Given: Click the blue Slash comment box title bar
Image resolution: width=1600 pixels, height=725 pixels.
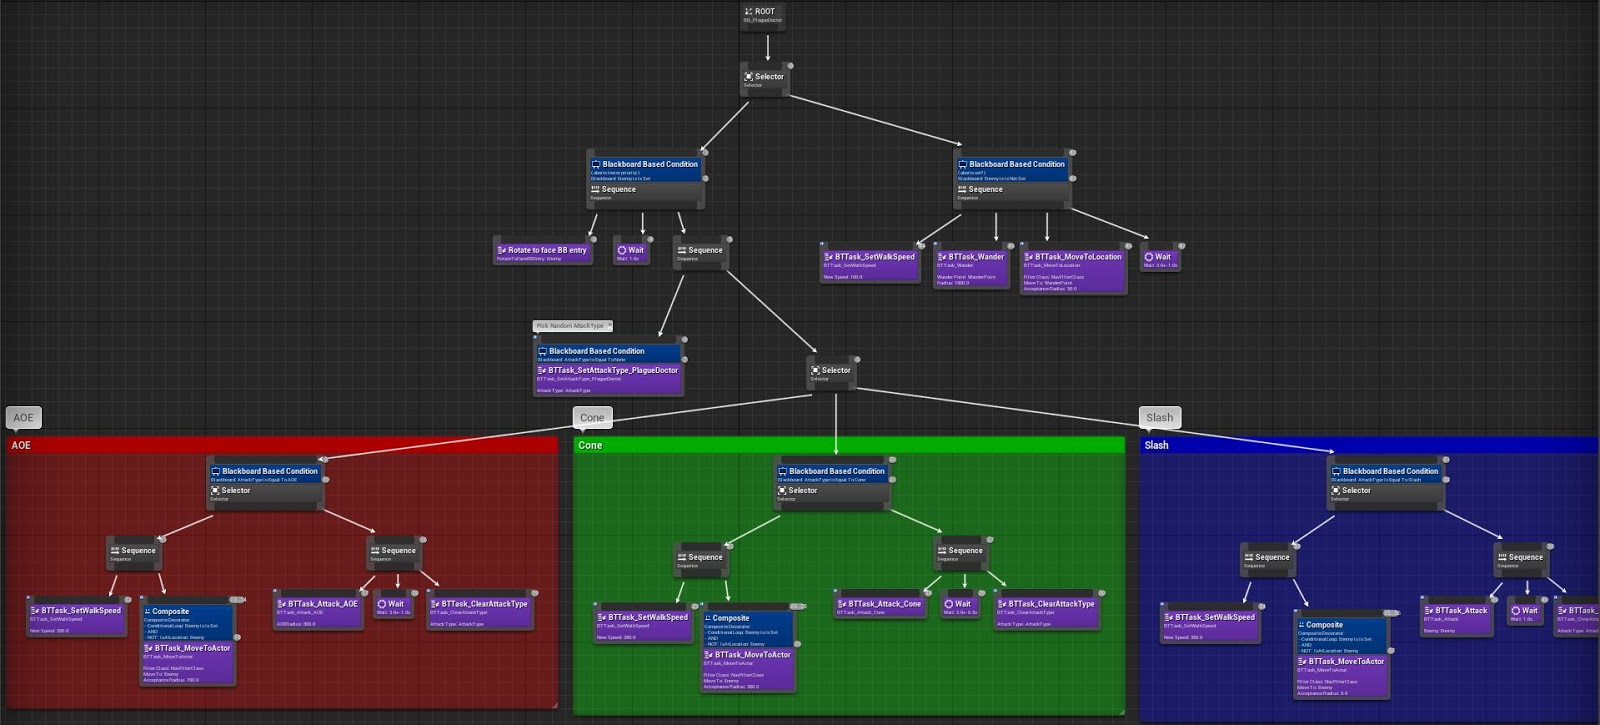Looking at the screenshot, I should [x=1370, y=445].
